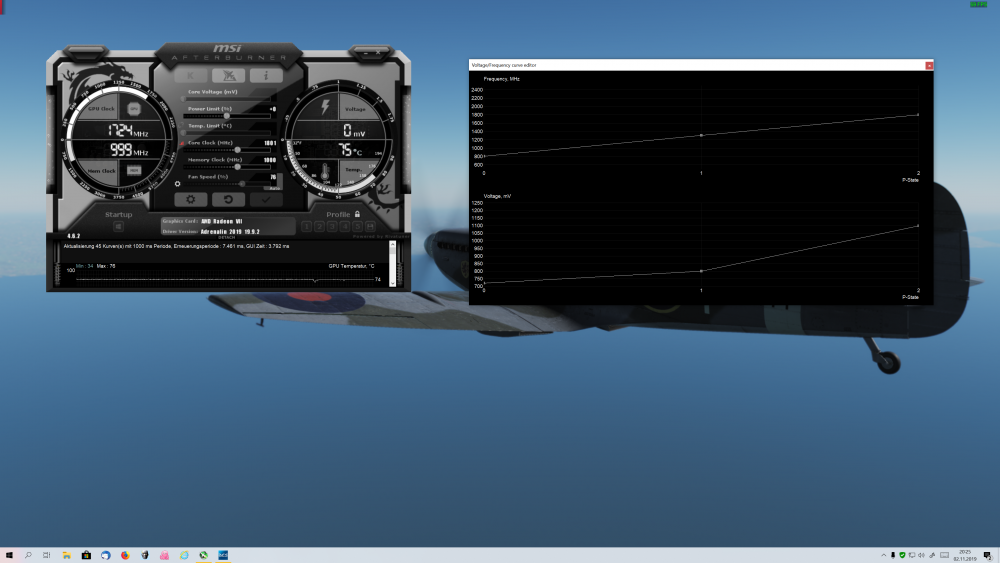The height and width of the screenshot is (563, 1000).
Task: Save profile using the floppy disk icon
Action: [x=370, y=227]
